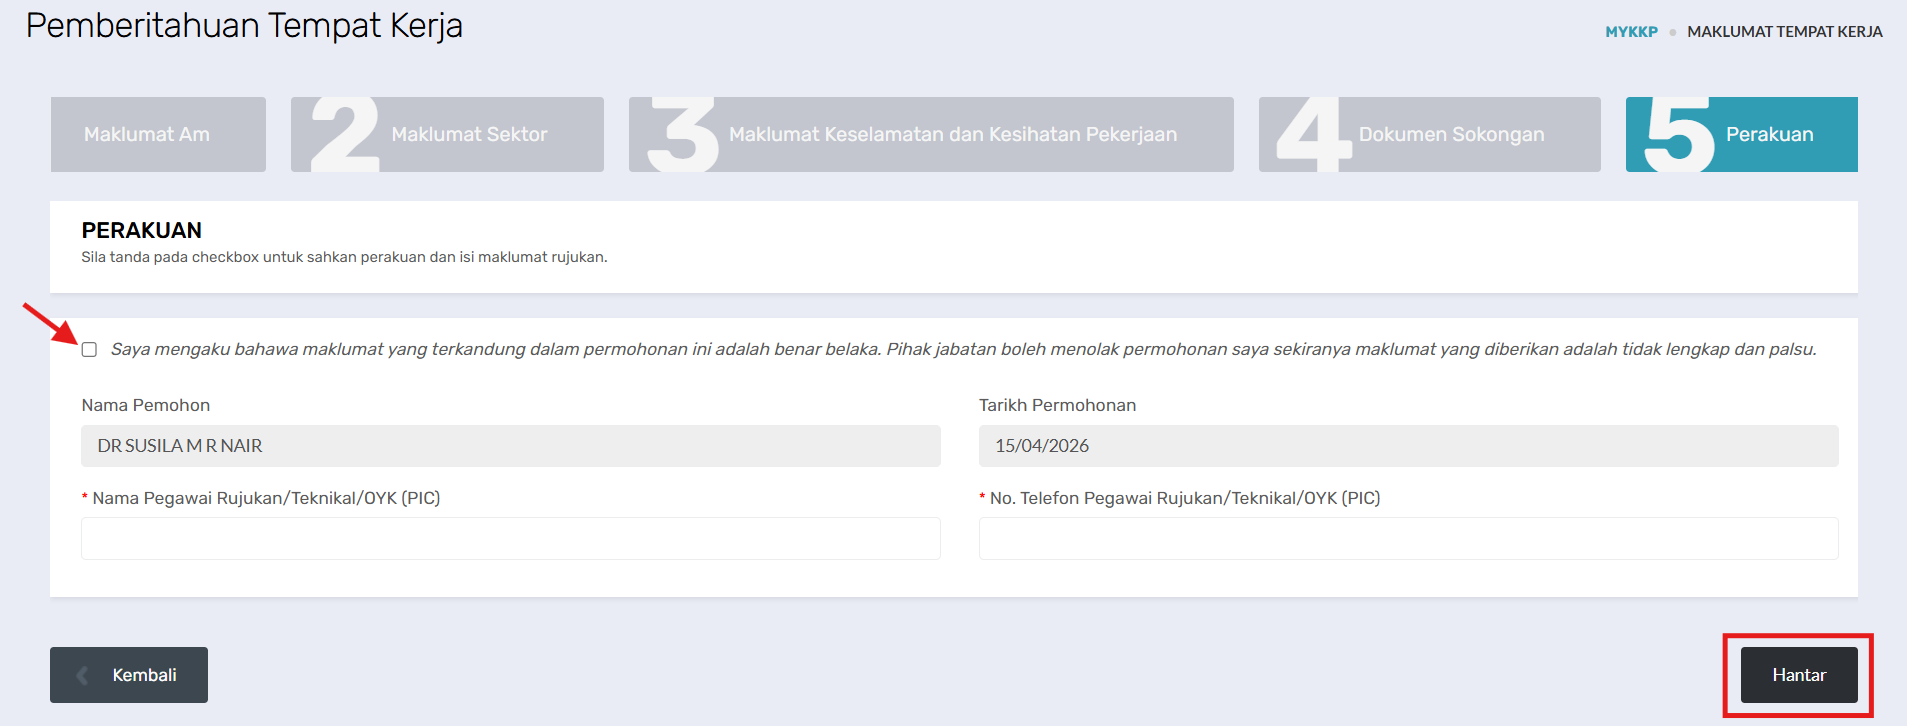Click the large step 5 number icon

pos(1678,134)
